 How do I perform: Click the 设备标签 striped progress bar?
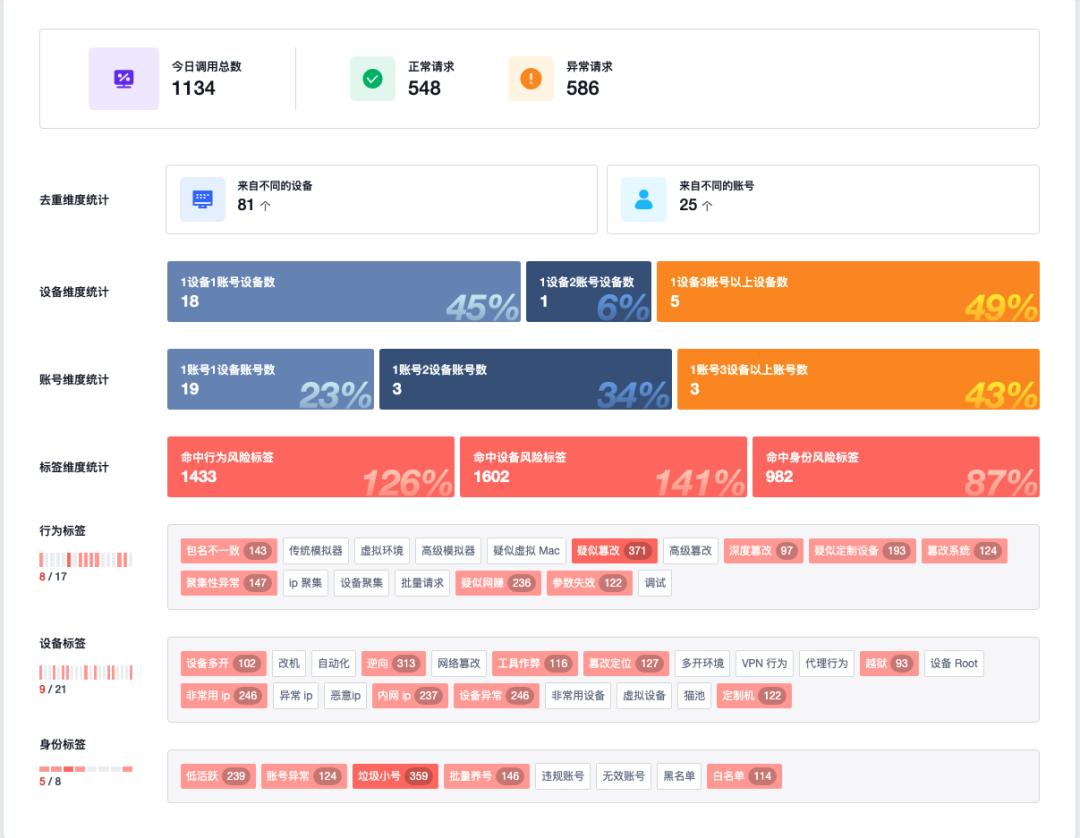tap(85, 672)
